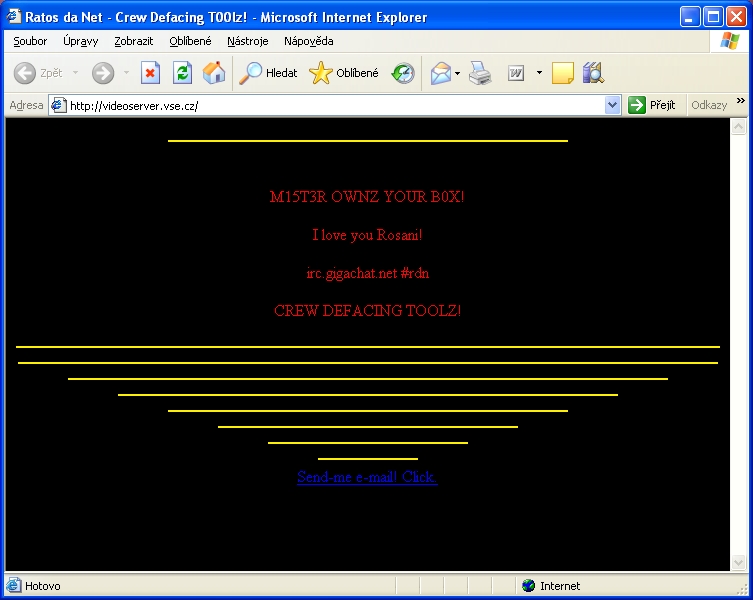Expand the Back button history arrow
Screen dimensions: 753x600
coord(75,73)
